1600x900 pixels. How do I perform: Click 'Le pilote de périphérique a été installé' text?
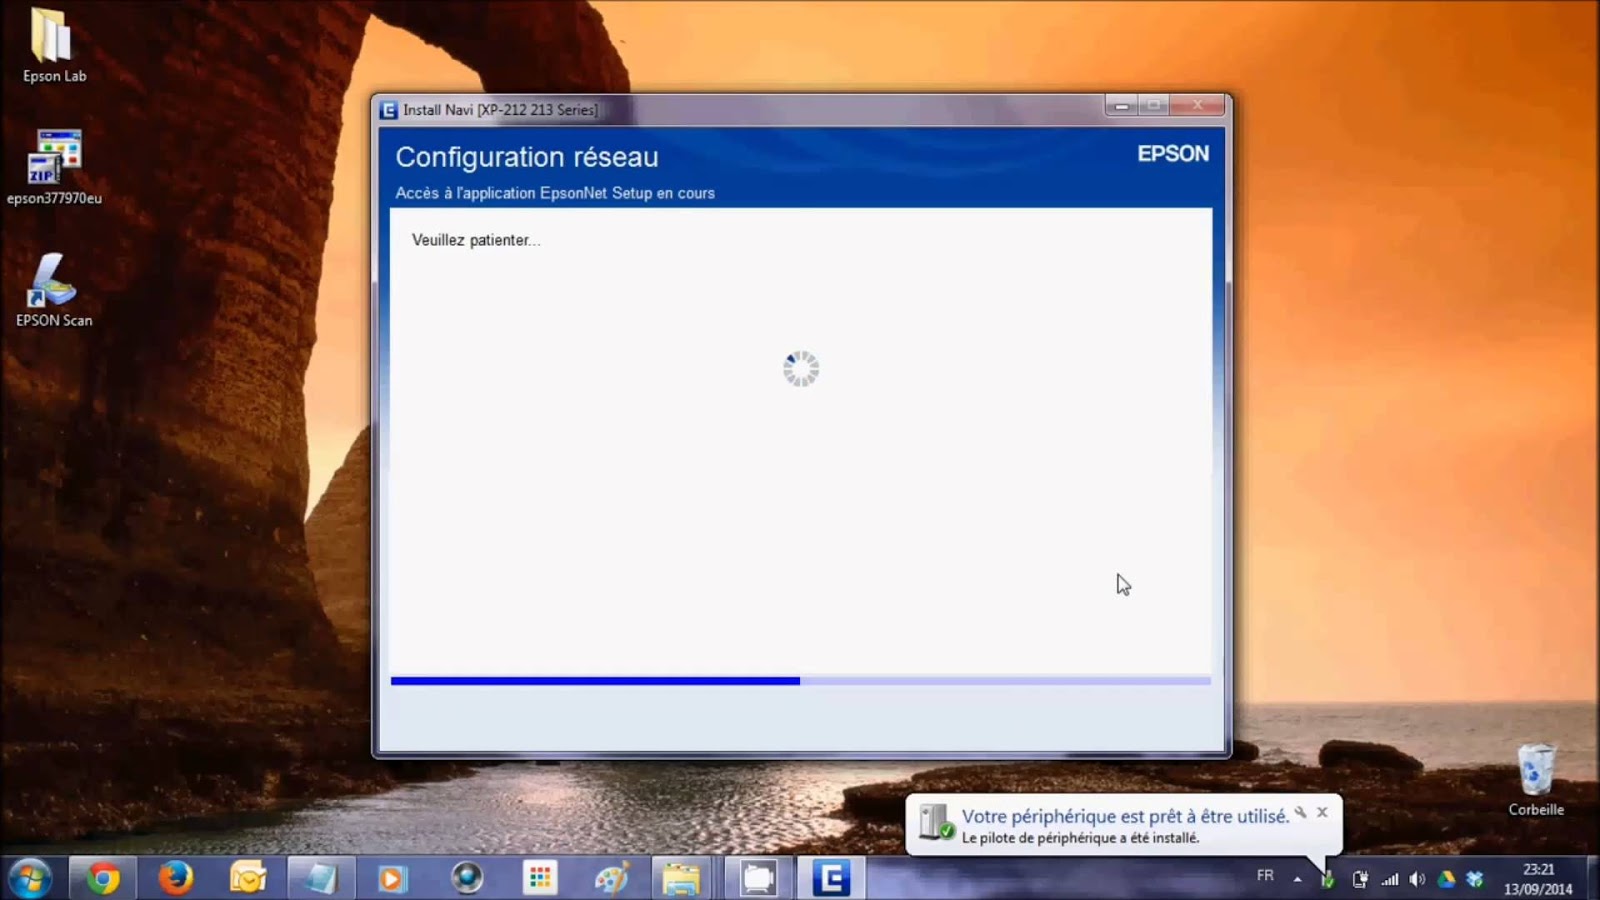[x=1080, y=838]
